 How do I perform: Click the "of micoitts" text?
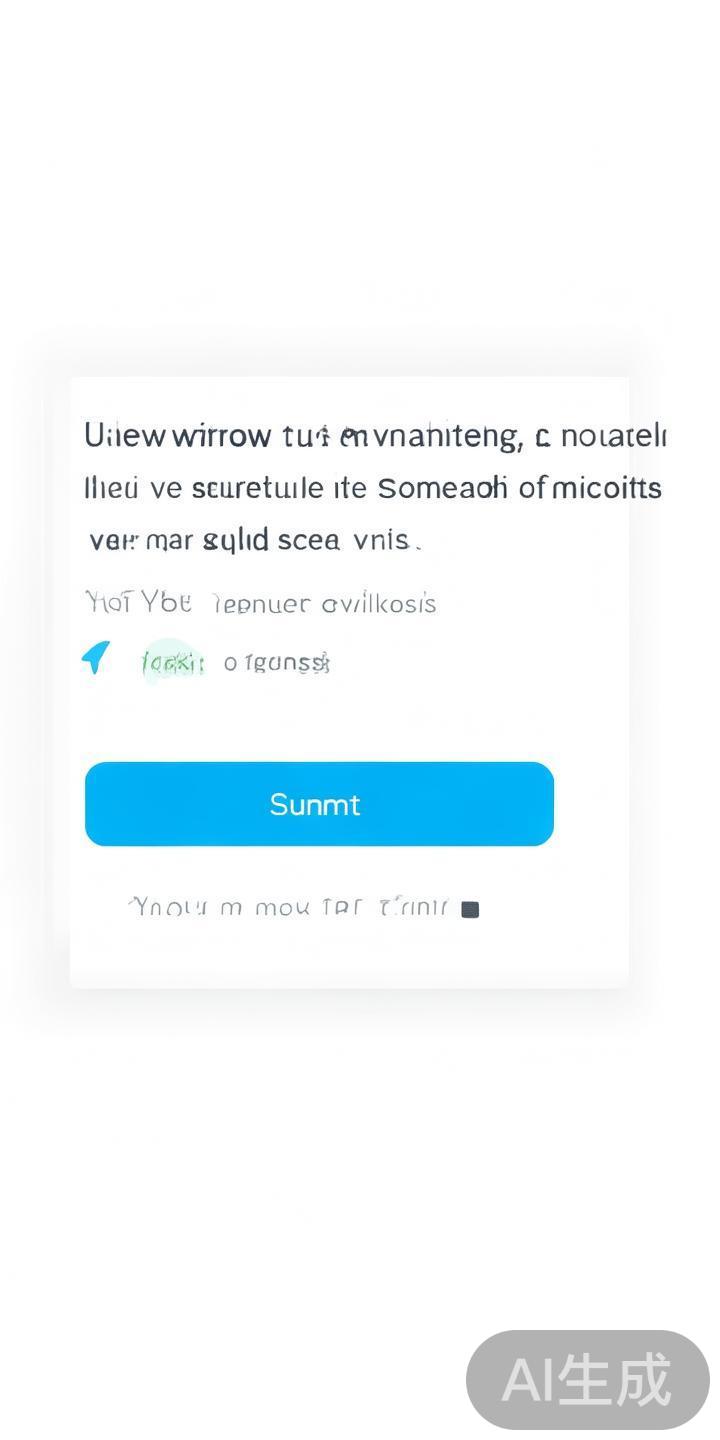point(591,488)
